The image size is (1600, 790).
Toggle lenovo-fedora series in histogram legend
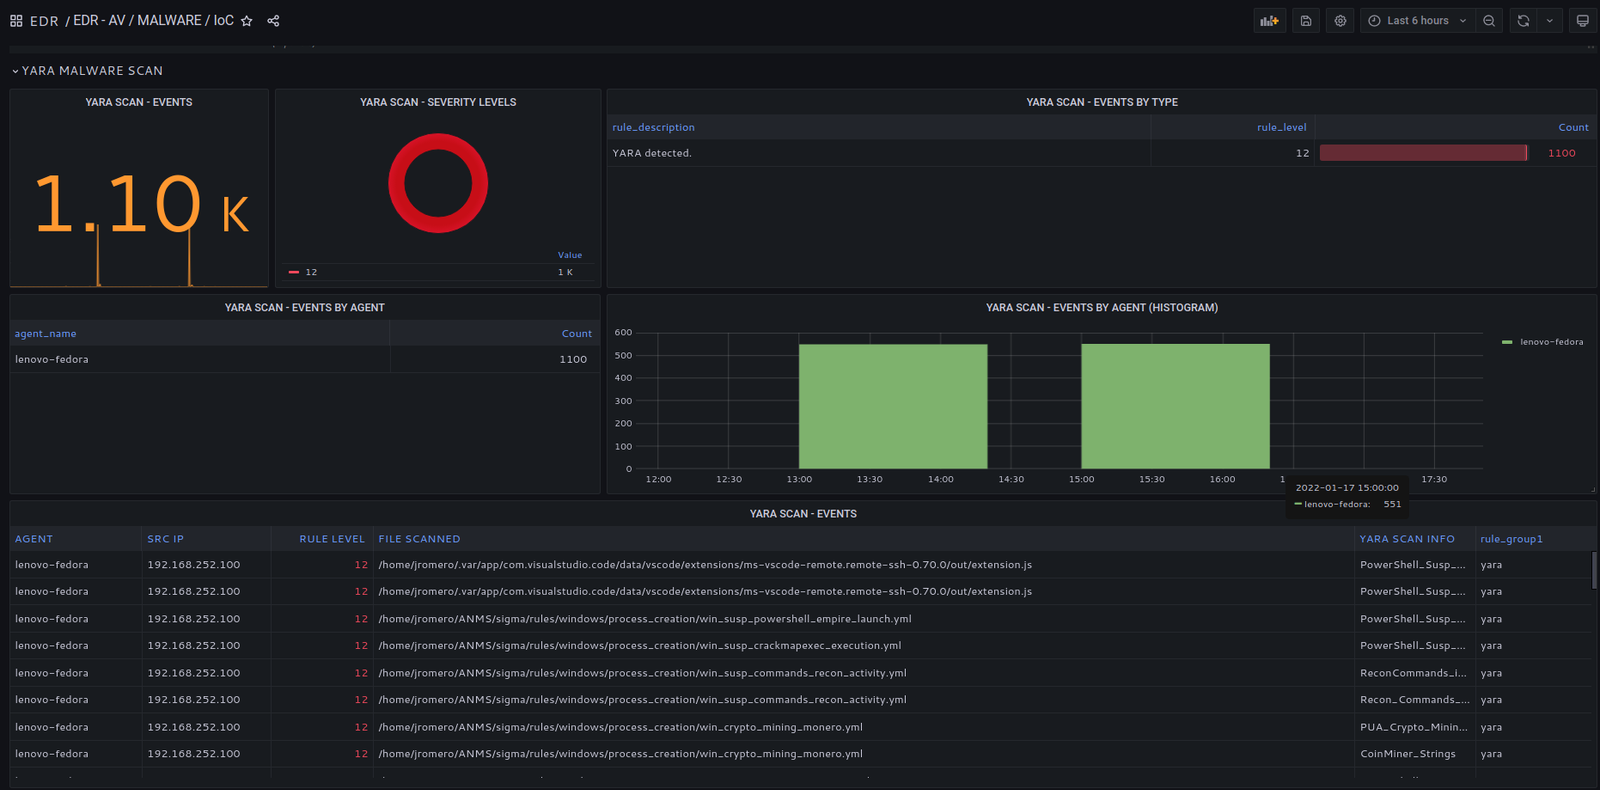[1550, 342]
